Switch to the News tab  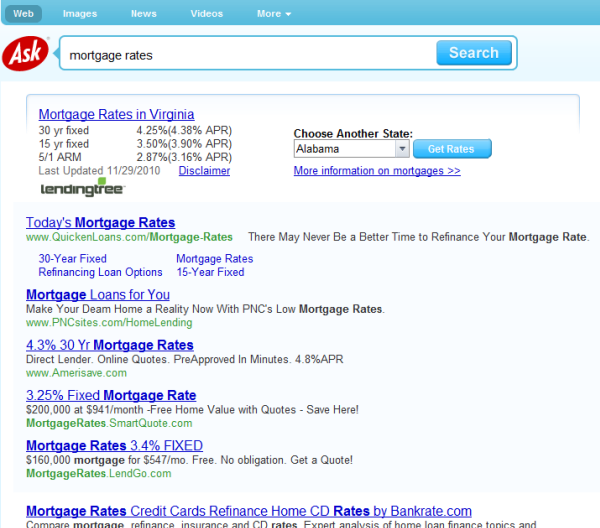(144, 14)
